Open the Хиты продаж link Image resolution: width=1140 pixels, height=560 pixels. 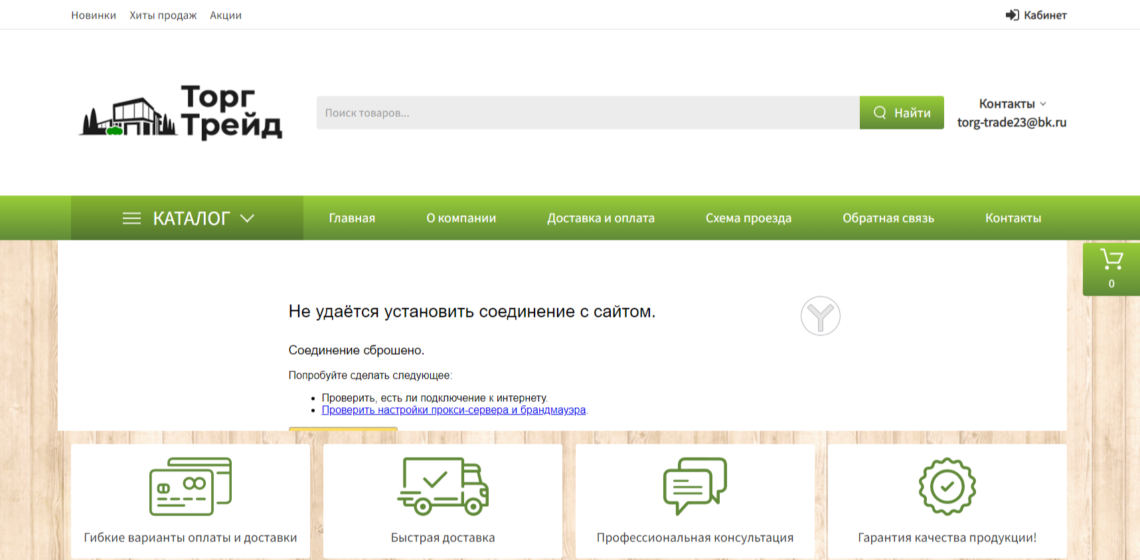[x=163, y=15]
